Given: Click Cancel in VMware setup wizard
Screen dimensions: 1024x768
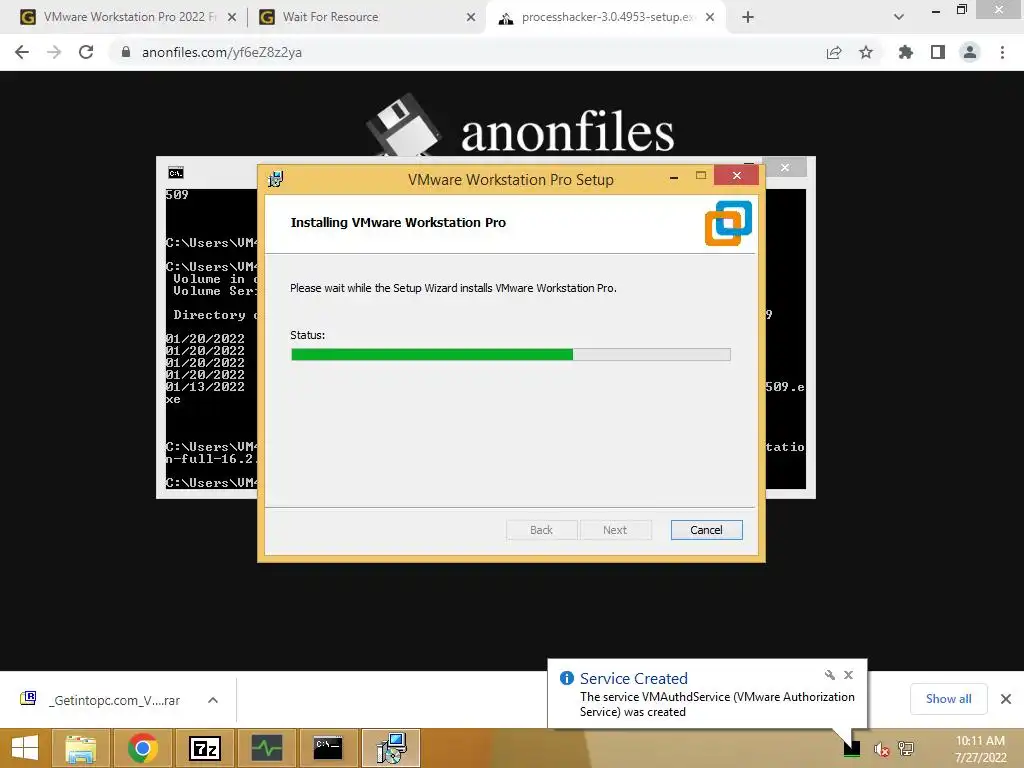Looking at the screenshot, I should (x=707, y=530).
